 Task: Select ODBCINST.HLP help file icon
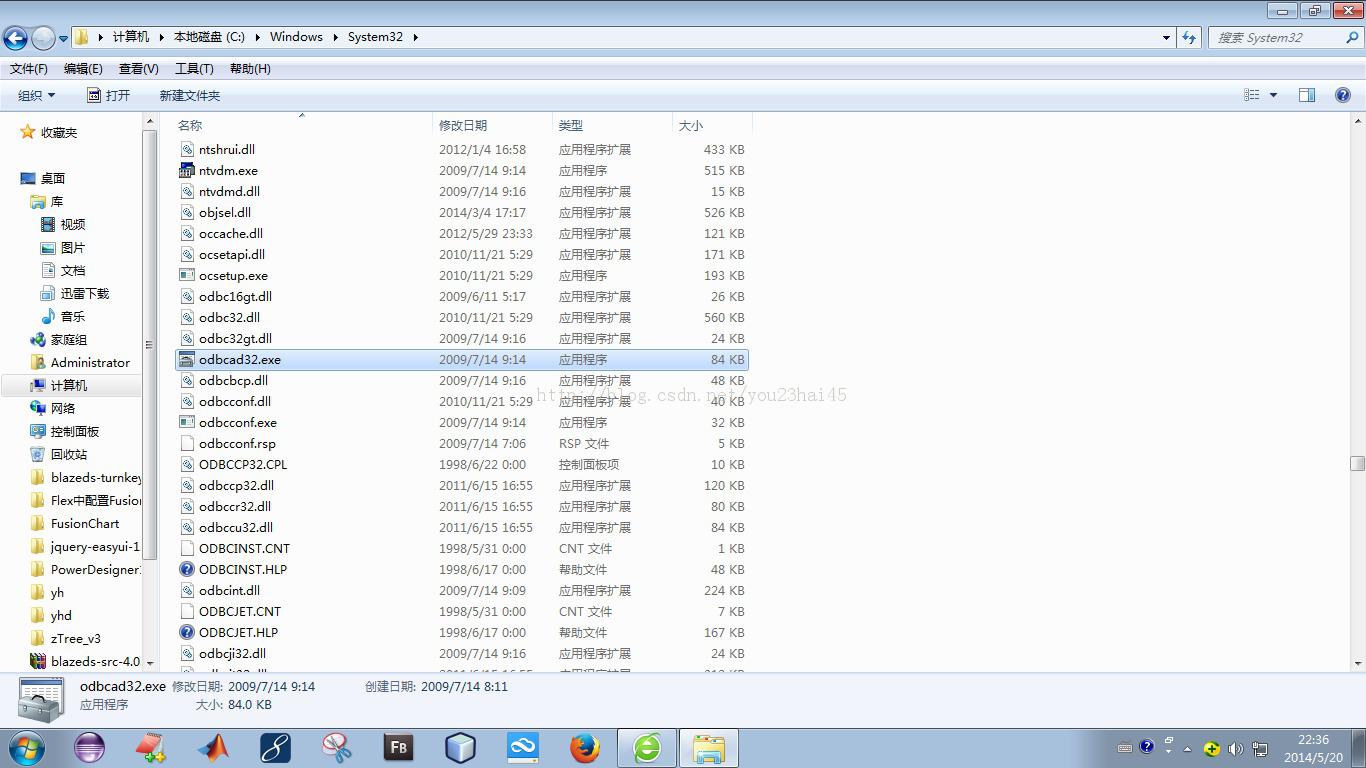click(x=187, y=569)
